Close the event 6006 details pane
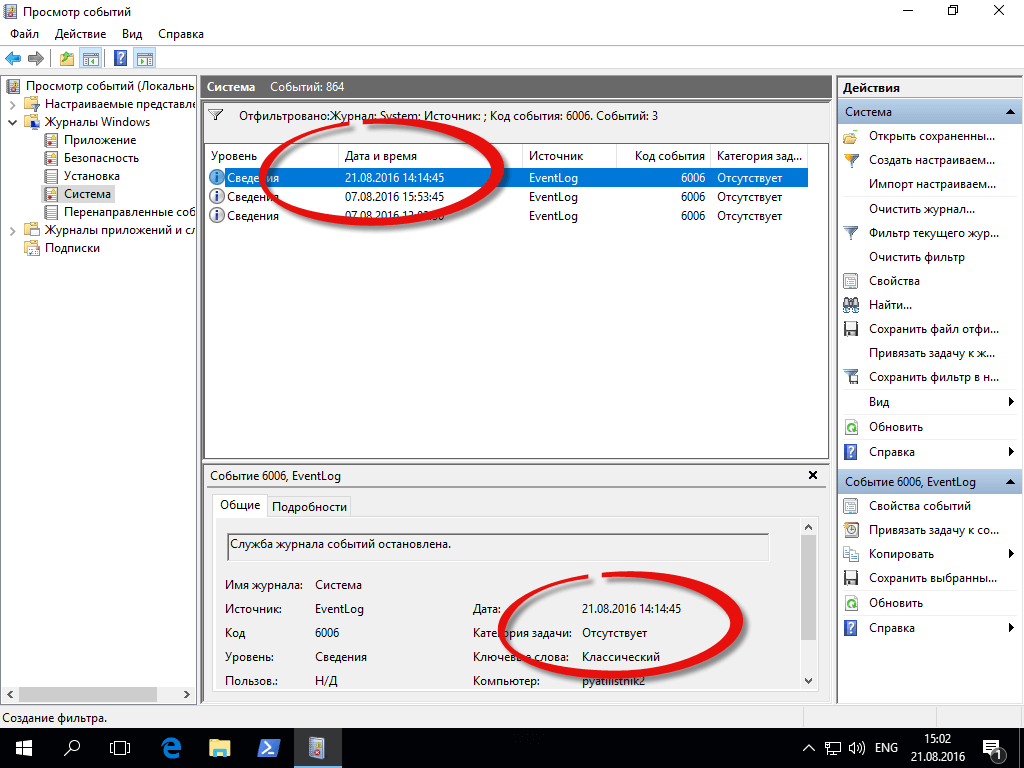The width and height of the screenshot is (1024, 768). coord(814,476)
